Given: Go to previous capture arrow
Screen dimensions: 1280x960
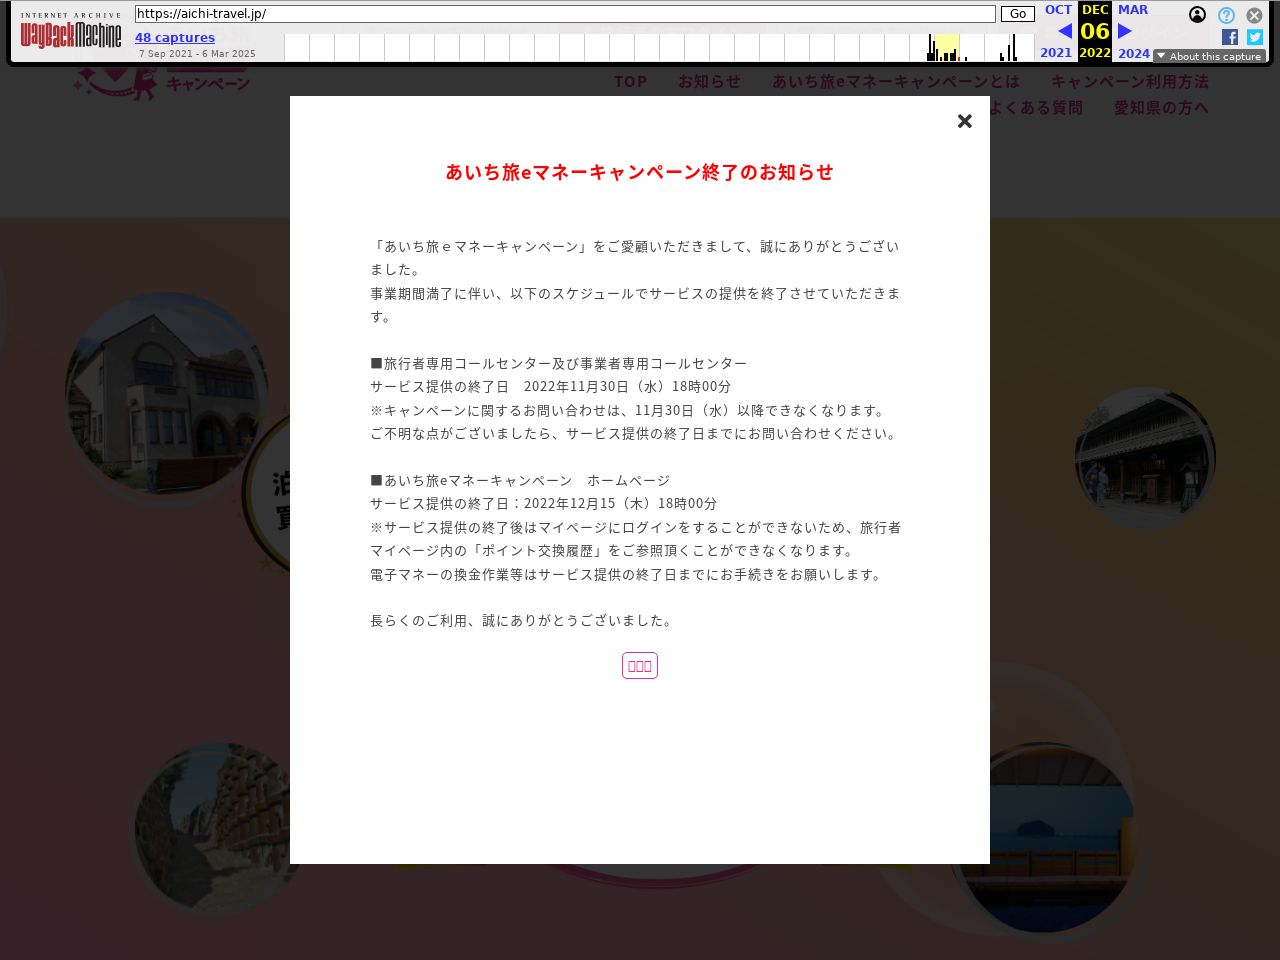Looking at the screenshot, I should click(1064, 31).
